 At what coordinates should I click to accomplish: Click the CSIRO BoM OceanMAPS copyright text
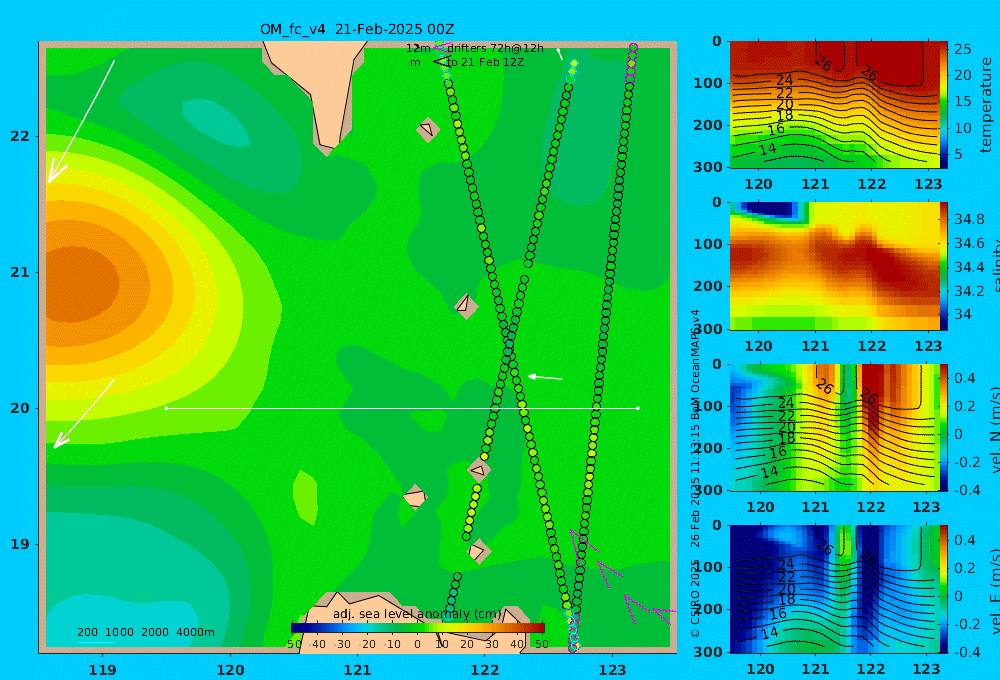(695, 473)
